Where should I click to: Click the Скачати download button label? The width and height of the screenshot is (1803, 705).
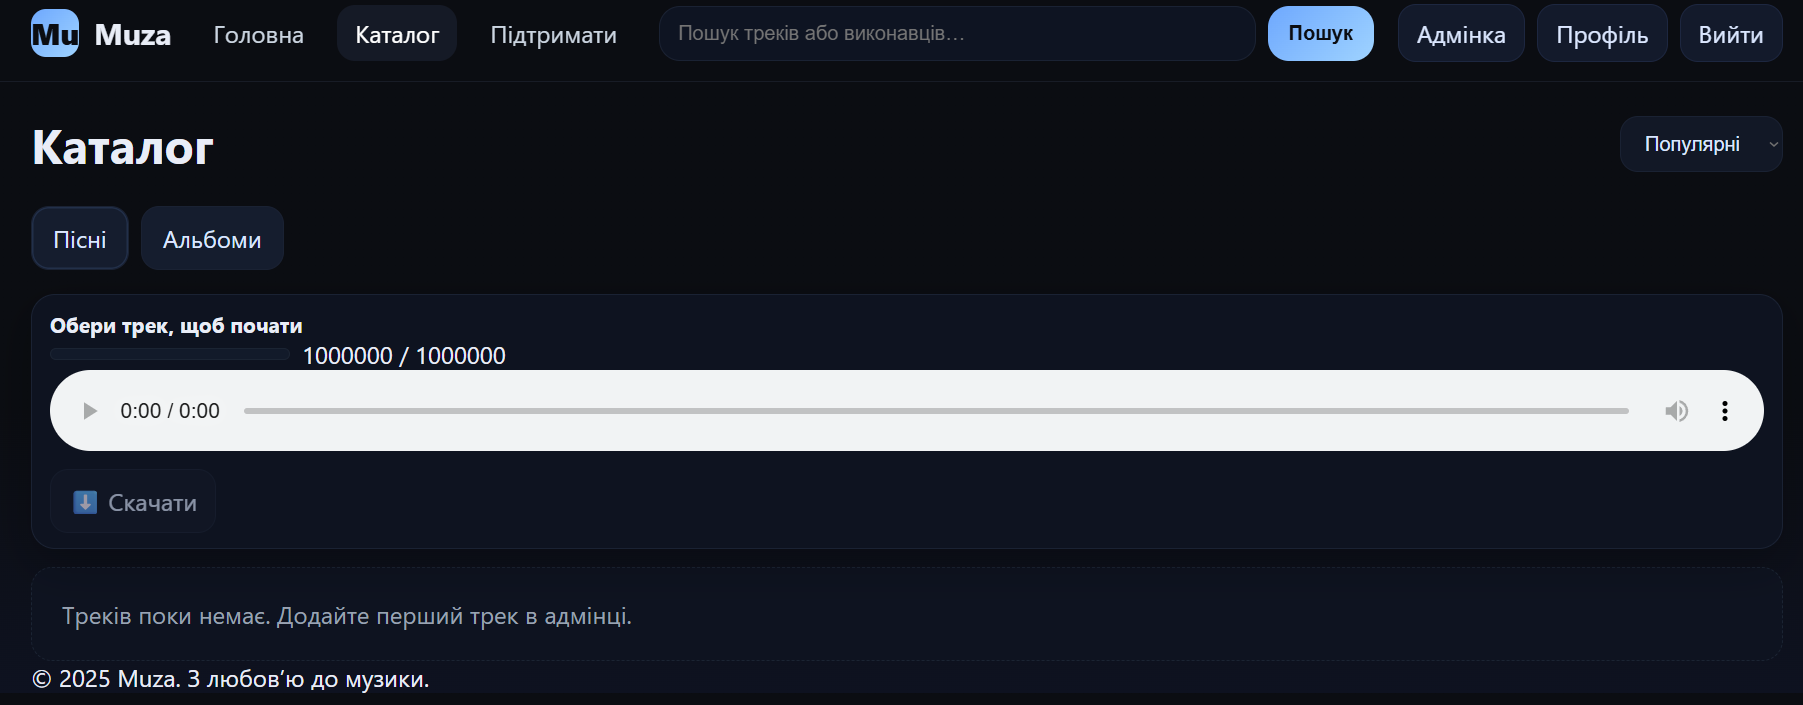pyautogui.click(x=152, y=503)
